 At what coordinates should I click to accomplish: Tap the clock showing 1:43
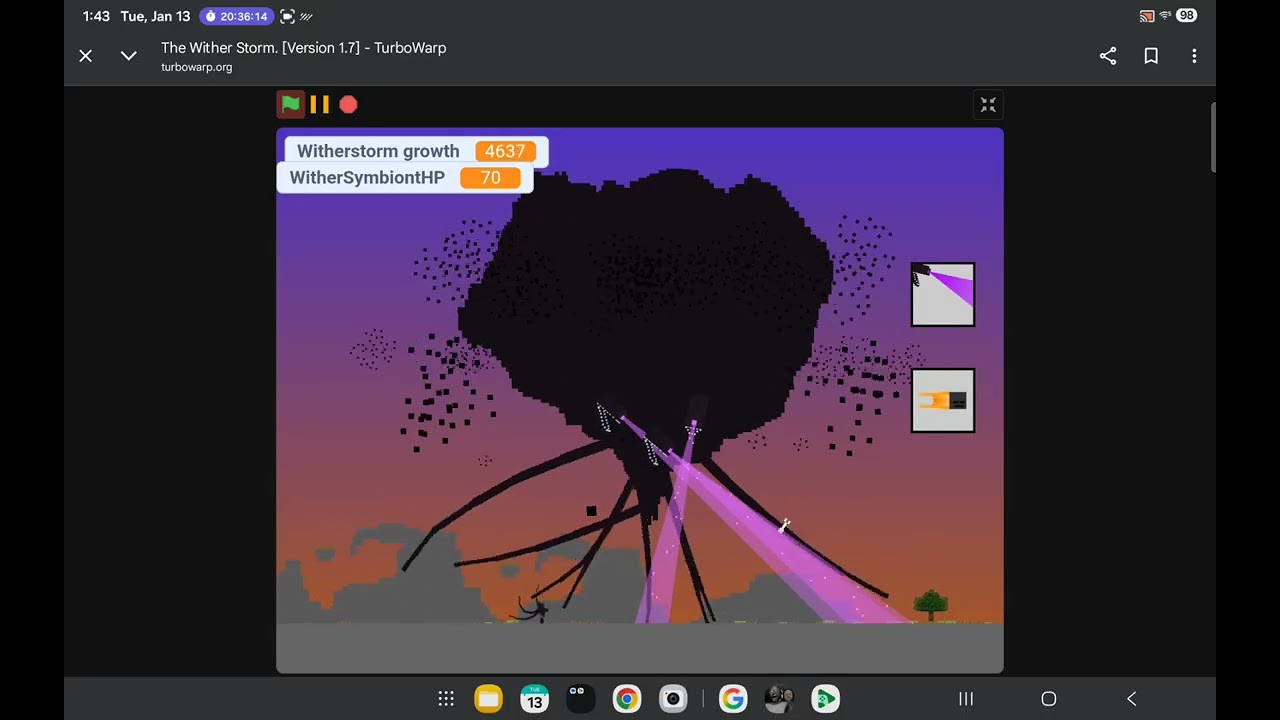pyautogui.click(x=96, y=16)
